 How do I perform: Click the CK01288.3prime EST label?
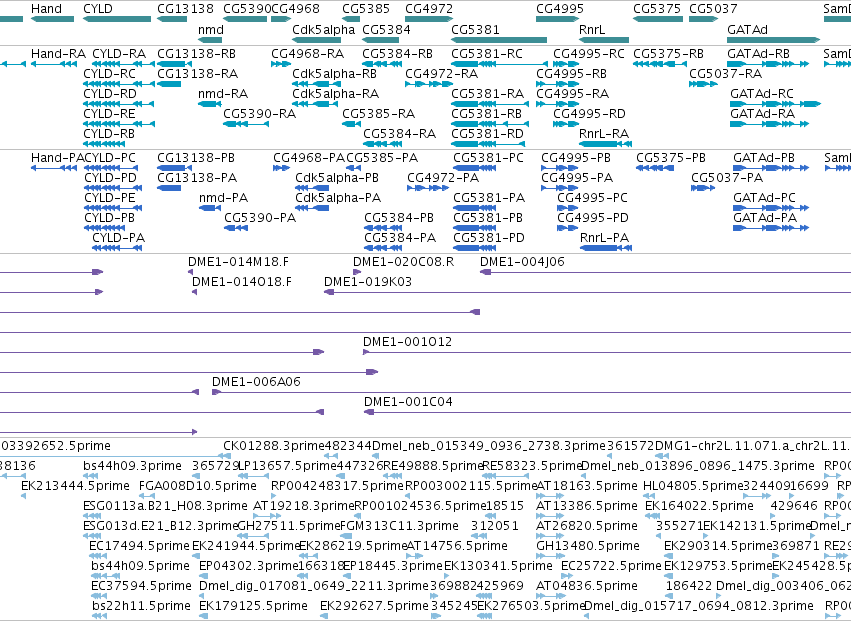pyautogui.click(x=274, y=446)
